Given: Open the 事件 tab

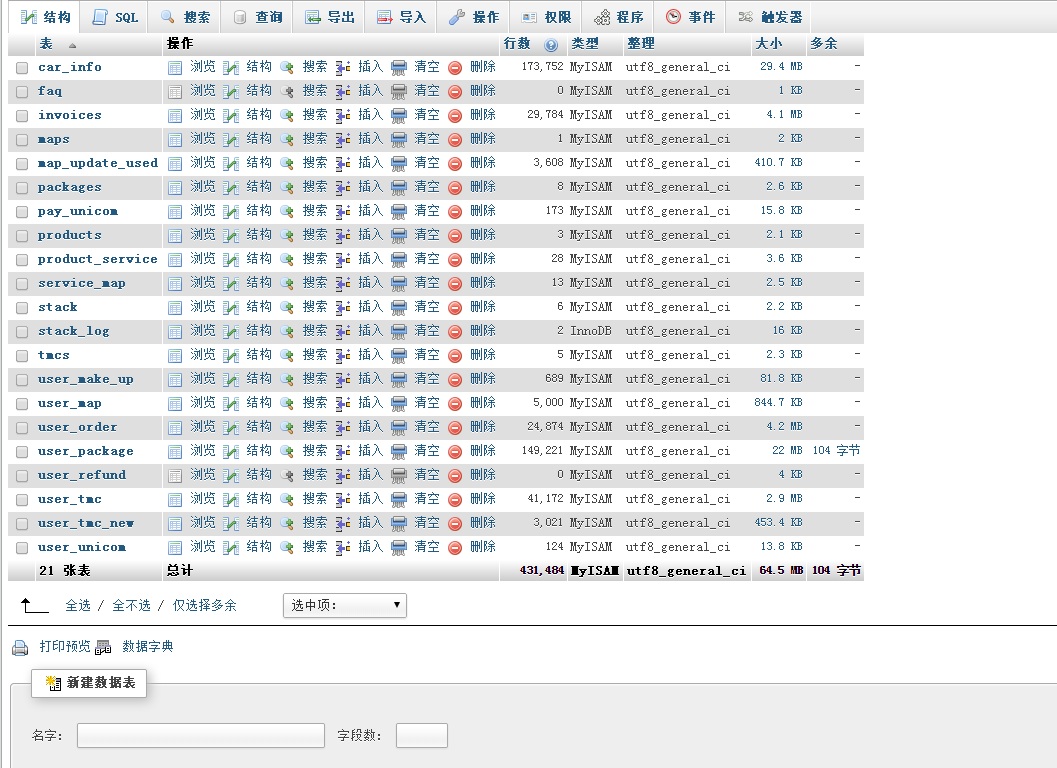Looking at the screenshot, I should click(x=690, y=17).
